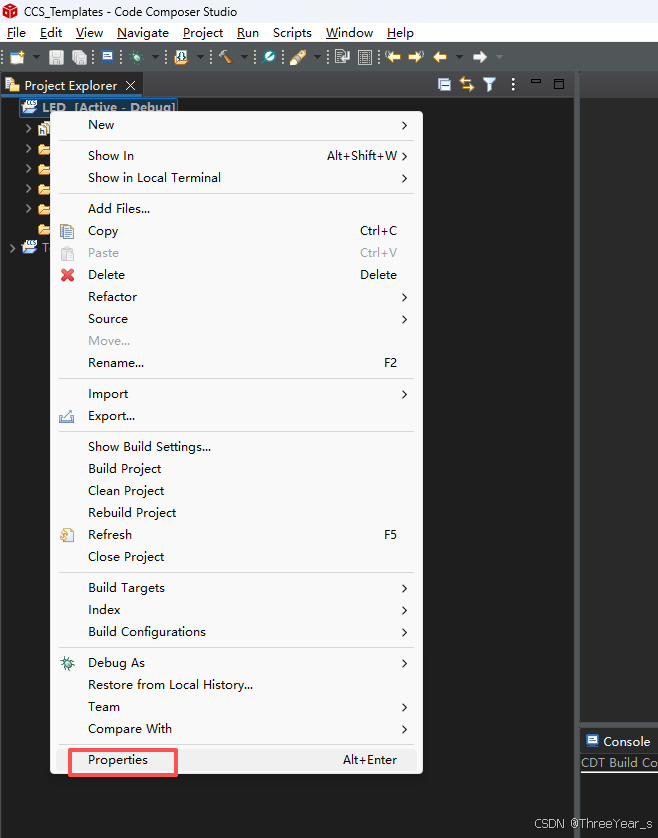This screenshot has height=838, width=658.
Task: Expand the includes node under LED project
Action: point(28,128)
